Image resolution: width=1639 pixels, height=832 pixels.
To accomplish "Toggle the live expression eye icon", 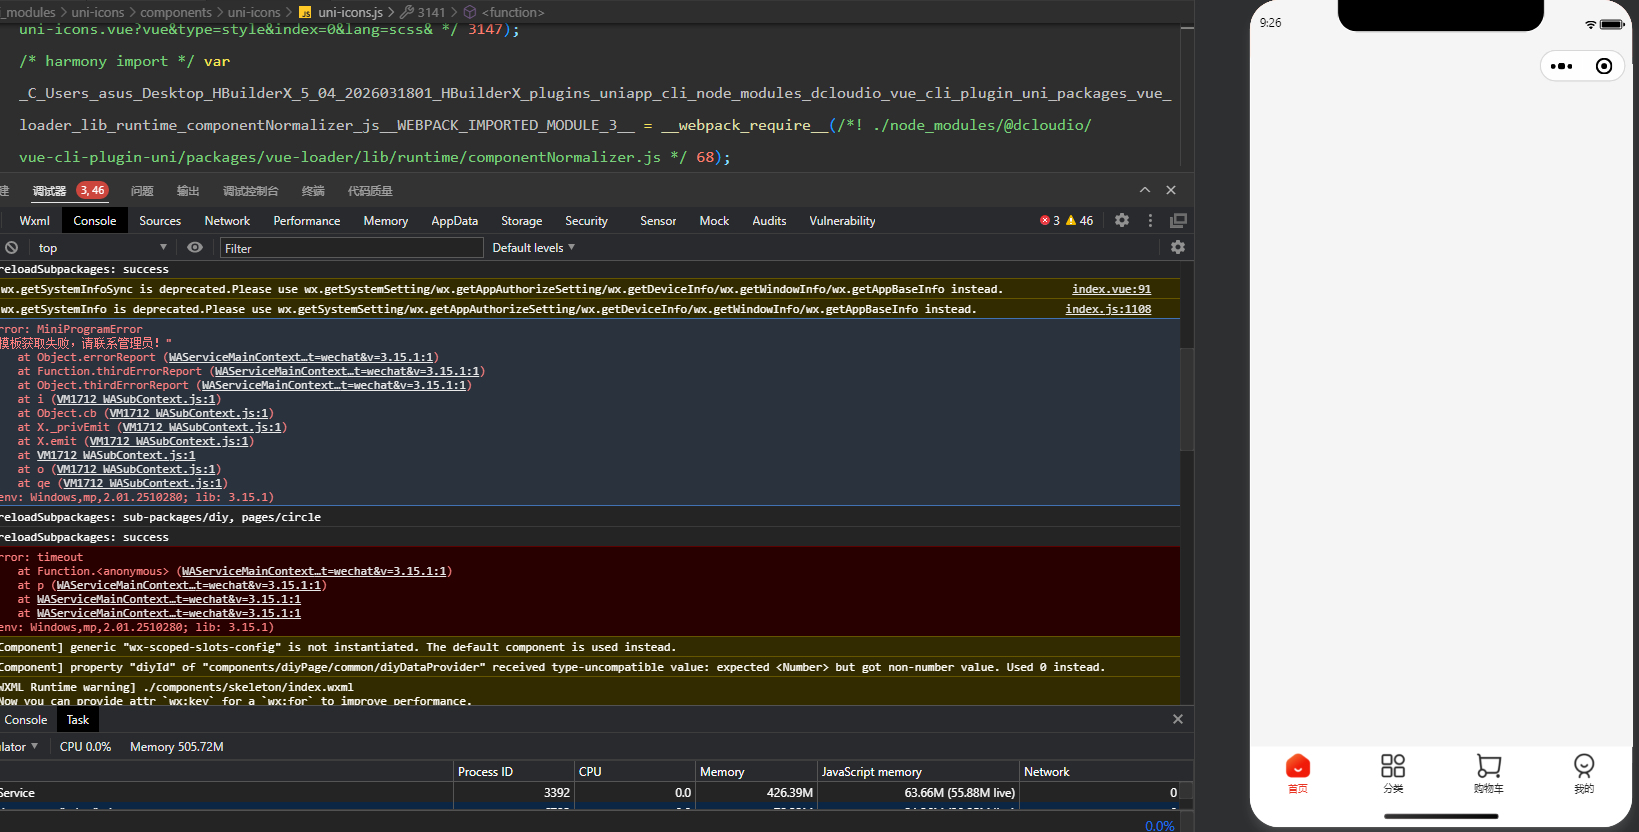I will click(x=195, y=248).
